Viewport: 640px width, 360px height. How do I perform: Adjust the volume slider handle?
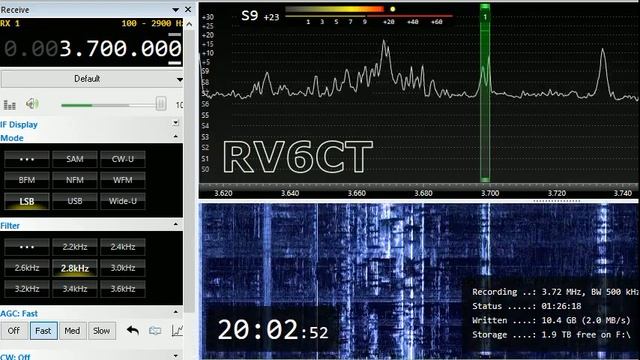pos(161,104)
